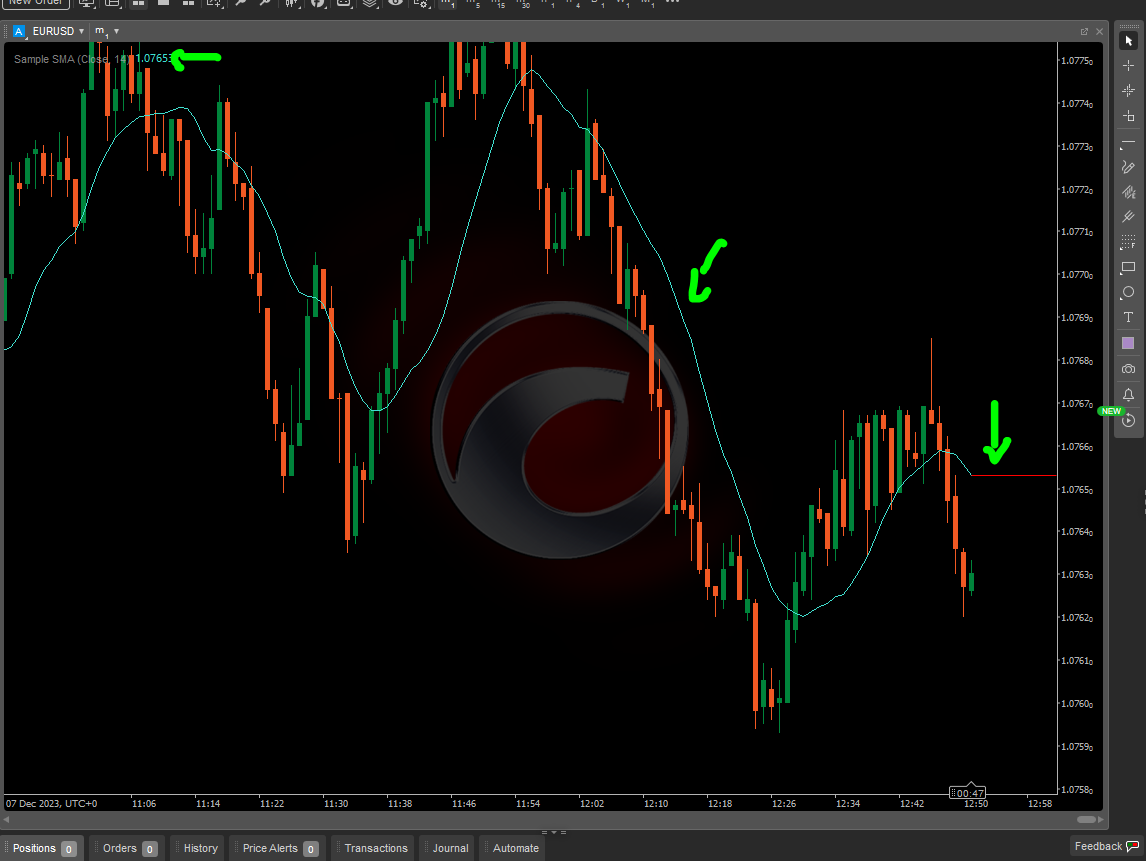
Task: Click the 00:47 candle countdown marker
Action: (969, 793)
